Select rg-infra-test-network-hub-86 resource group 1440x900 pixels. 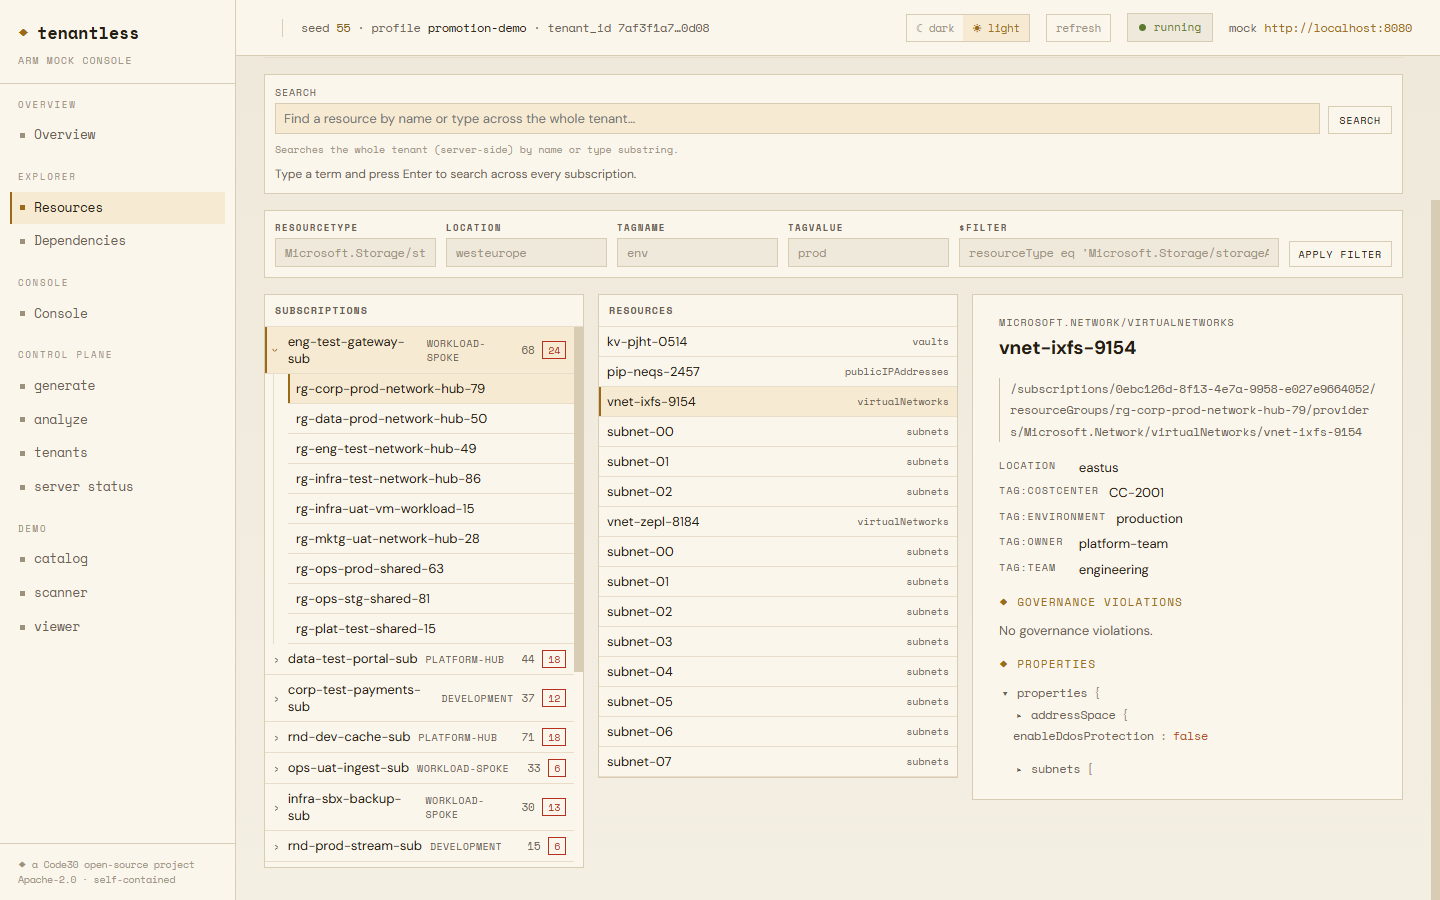tap(431, 479)
